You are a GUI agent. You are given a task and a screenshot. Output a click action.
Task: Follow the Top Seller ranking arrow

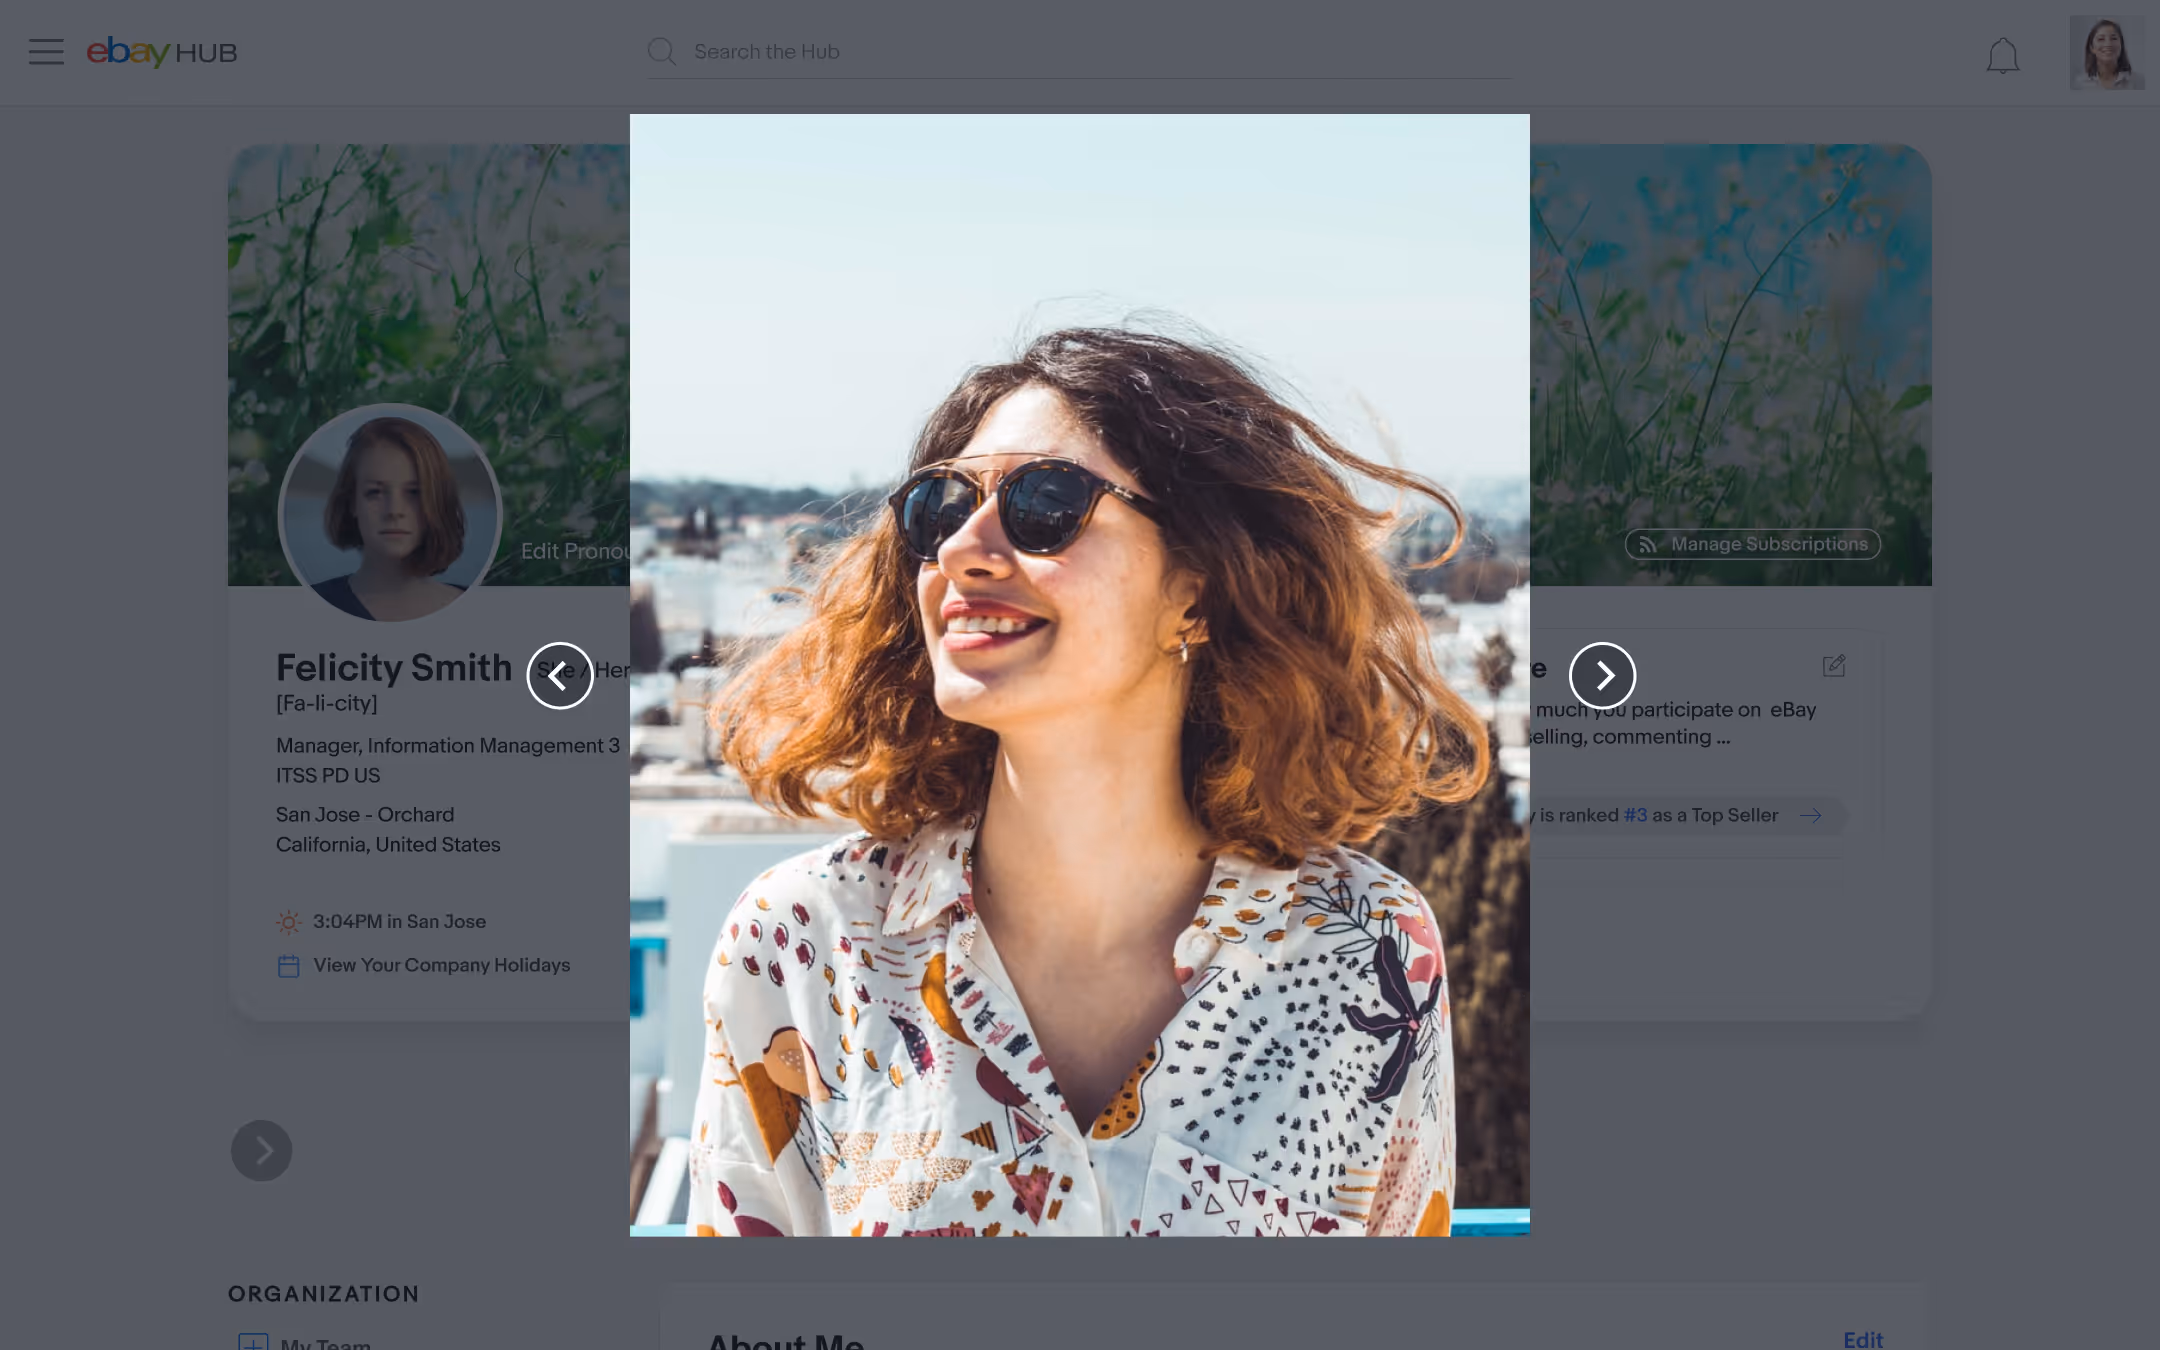tap(1810, 816)
